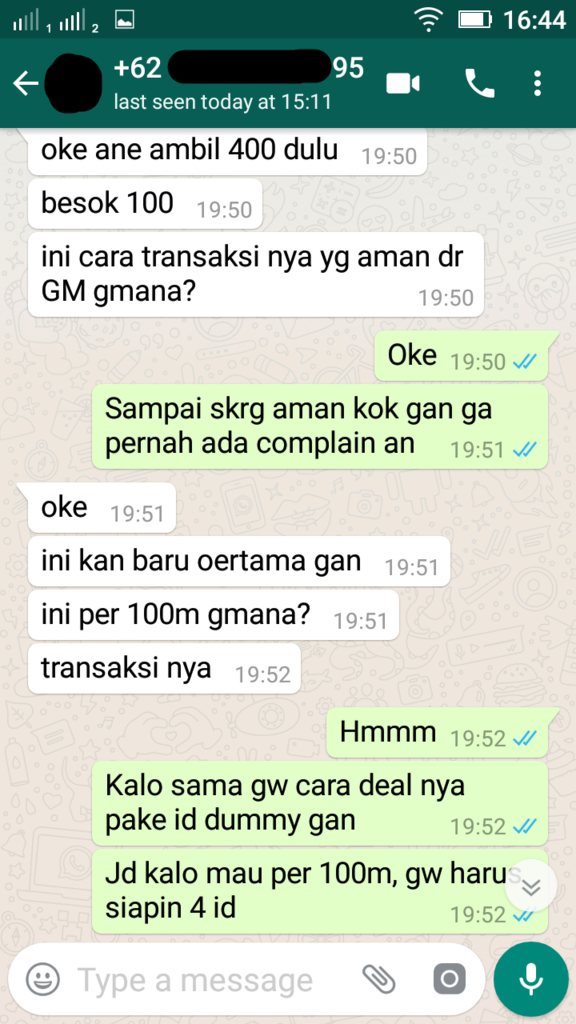
Task: Open the three-dot overflow menu
Action: [x=537, y=84]
